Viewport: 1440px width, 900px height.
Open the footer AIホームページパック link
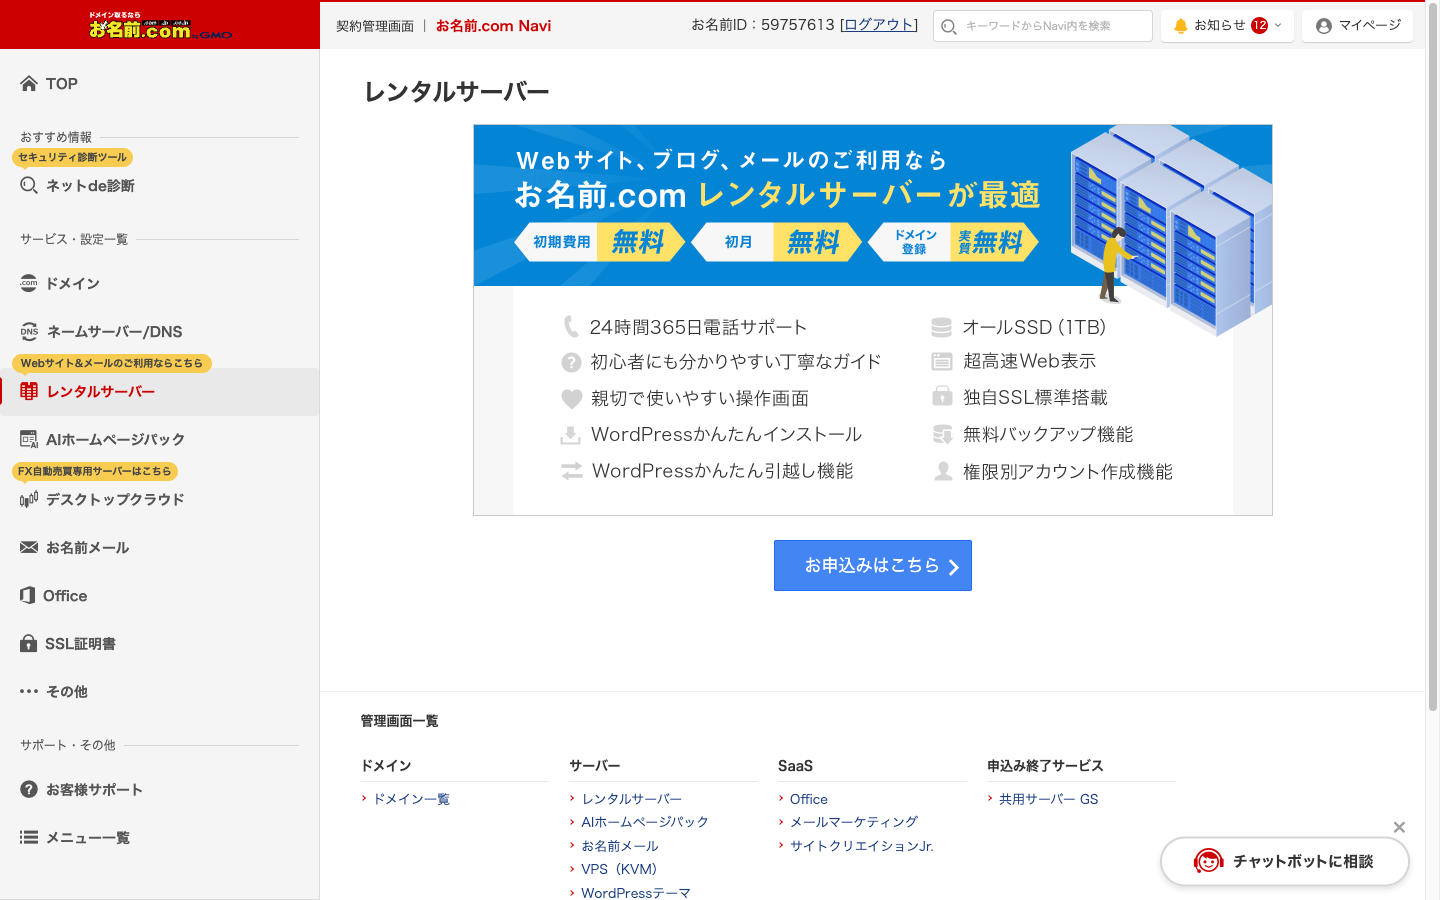tap(644, 822)
